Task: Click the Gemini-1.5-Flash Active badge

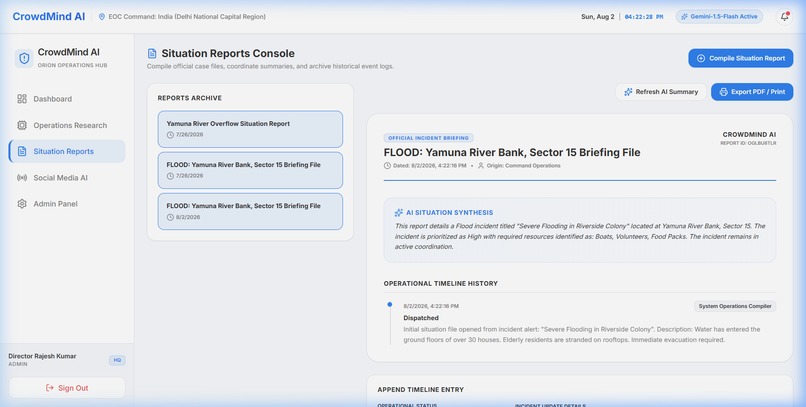Action: 719,16
